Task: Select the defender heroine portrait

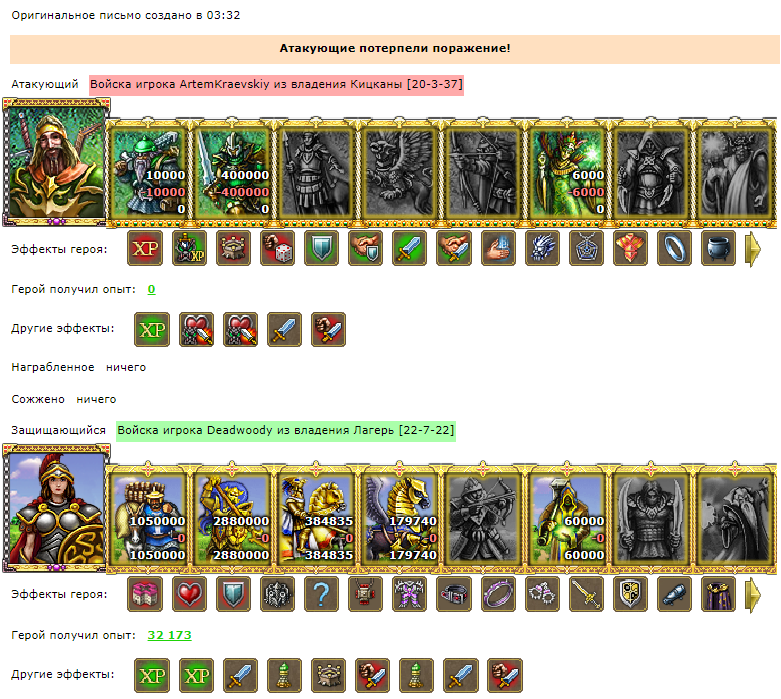Action: click(56, 508)
